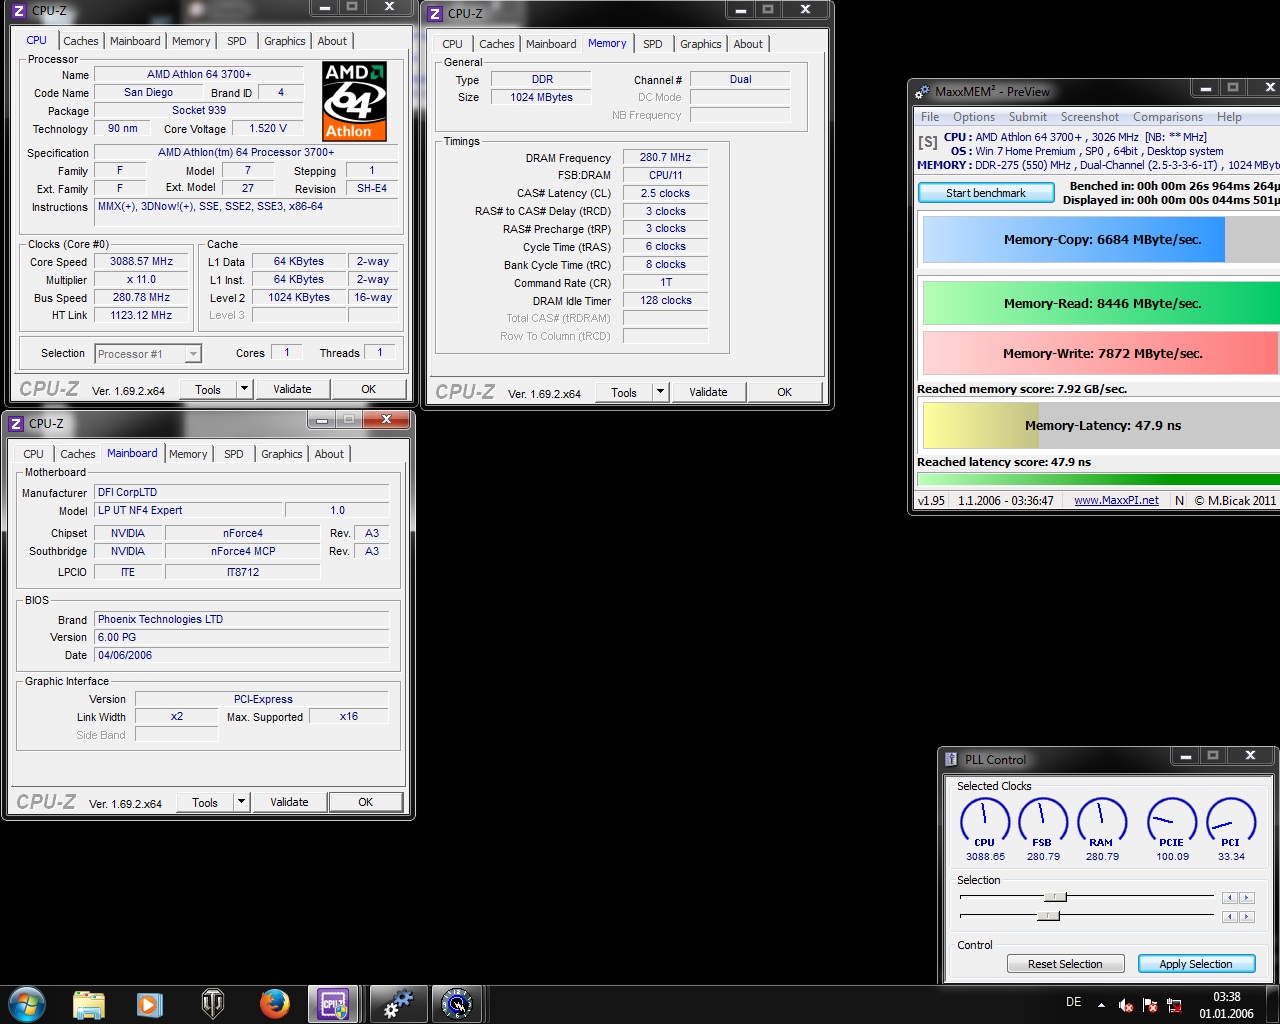Screen dimensions: 1280x1024
Task: Click Validate in the Memory CPU-Z window
Action: coord(708,392)
